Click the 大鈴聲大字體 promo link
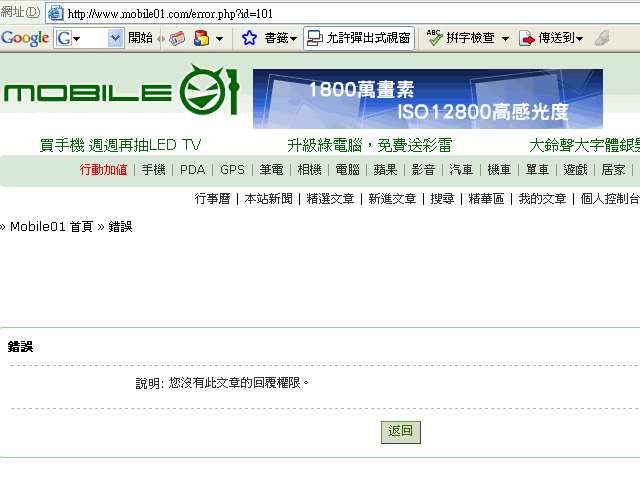Viewport: 640px width, 480px height. click(x=584, y=145)
